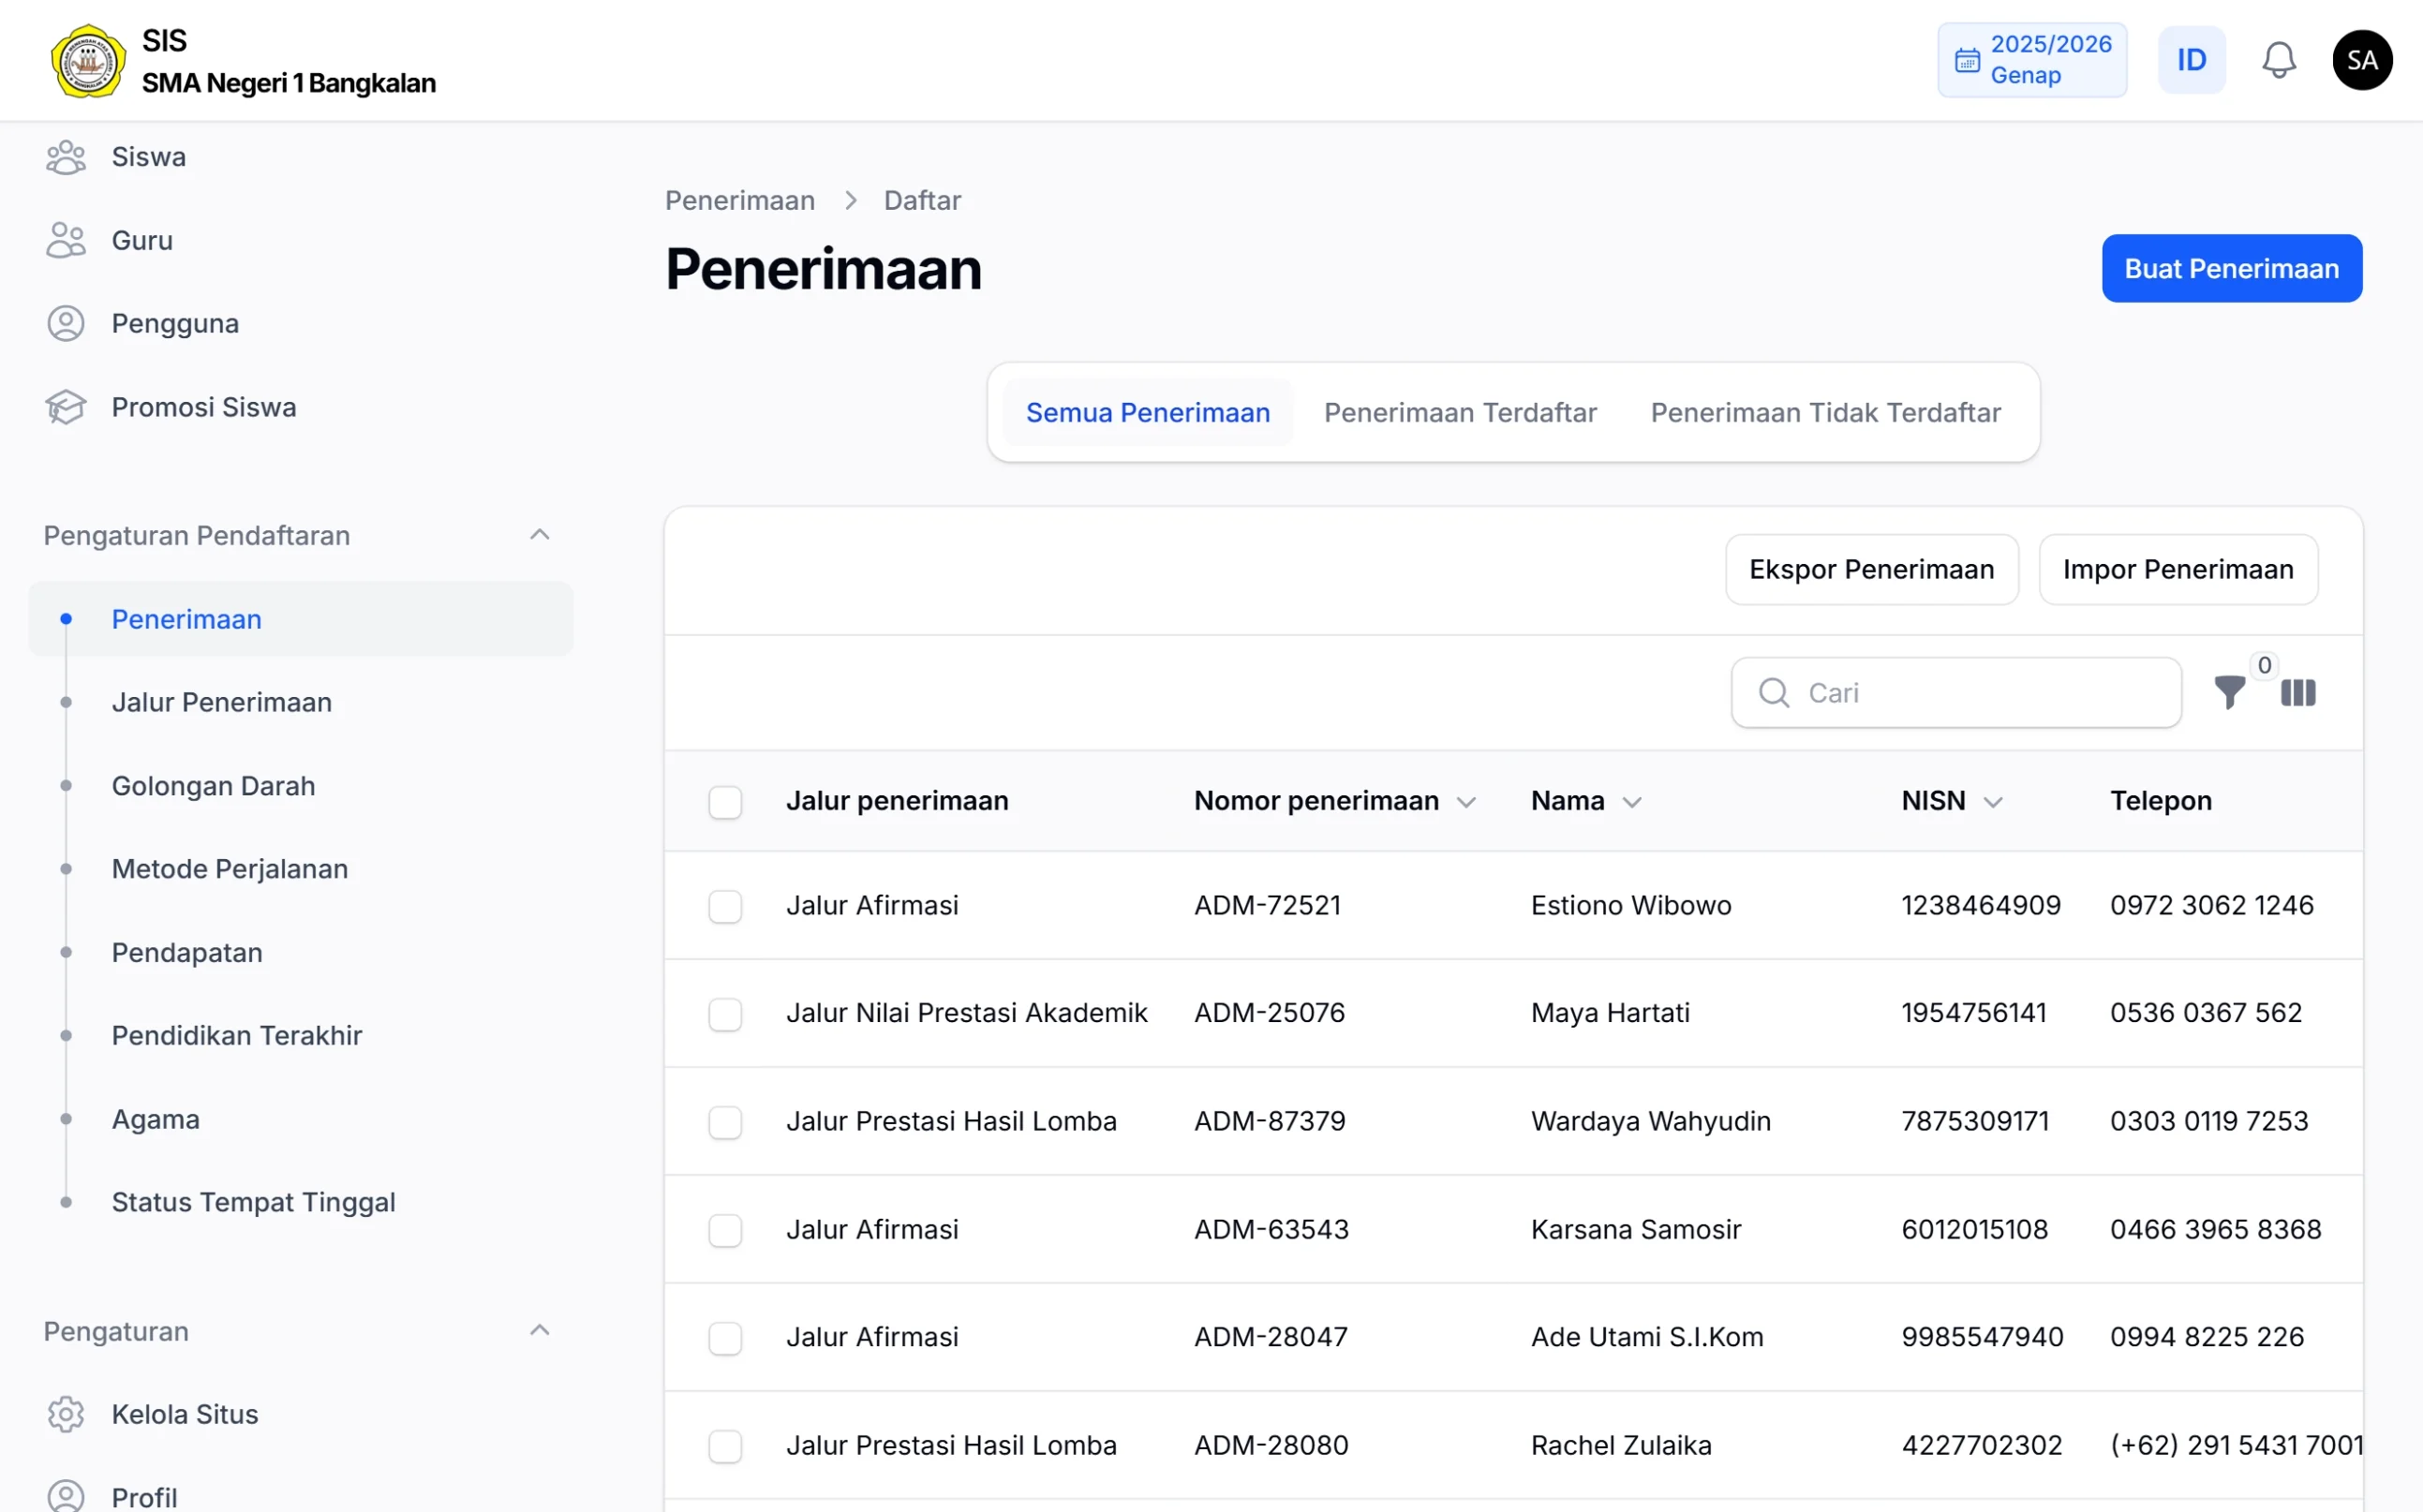The height and width of the screenshot is (1512, 2423).
Task: Open filter options next to search
Action: 2230,692
